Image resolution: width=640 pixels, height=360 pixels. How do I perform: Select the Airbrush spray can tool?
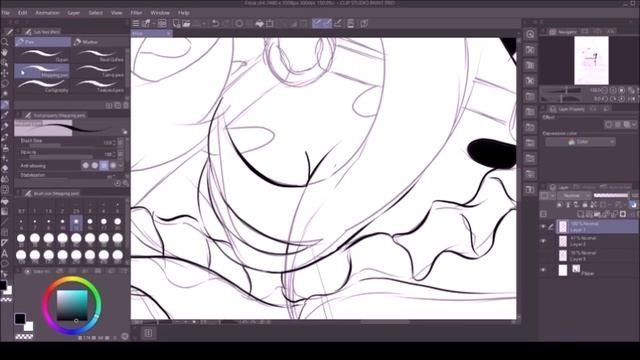5,148
